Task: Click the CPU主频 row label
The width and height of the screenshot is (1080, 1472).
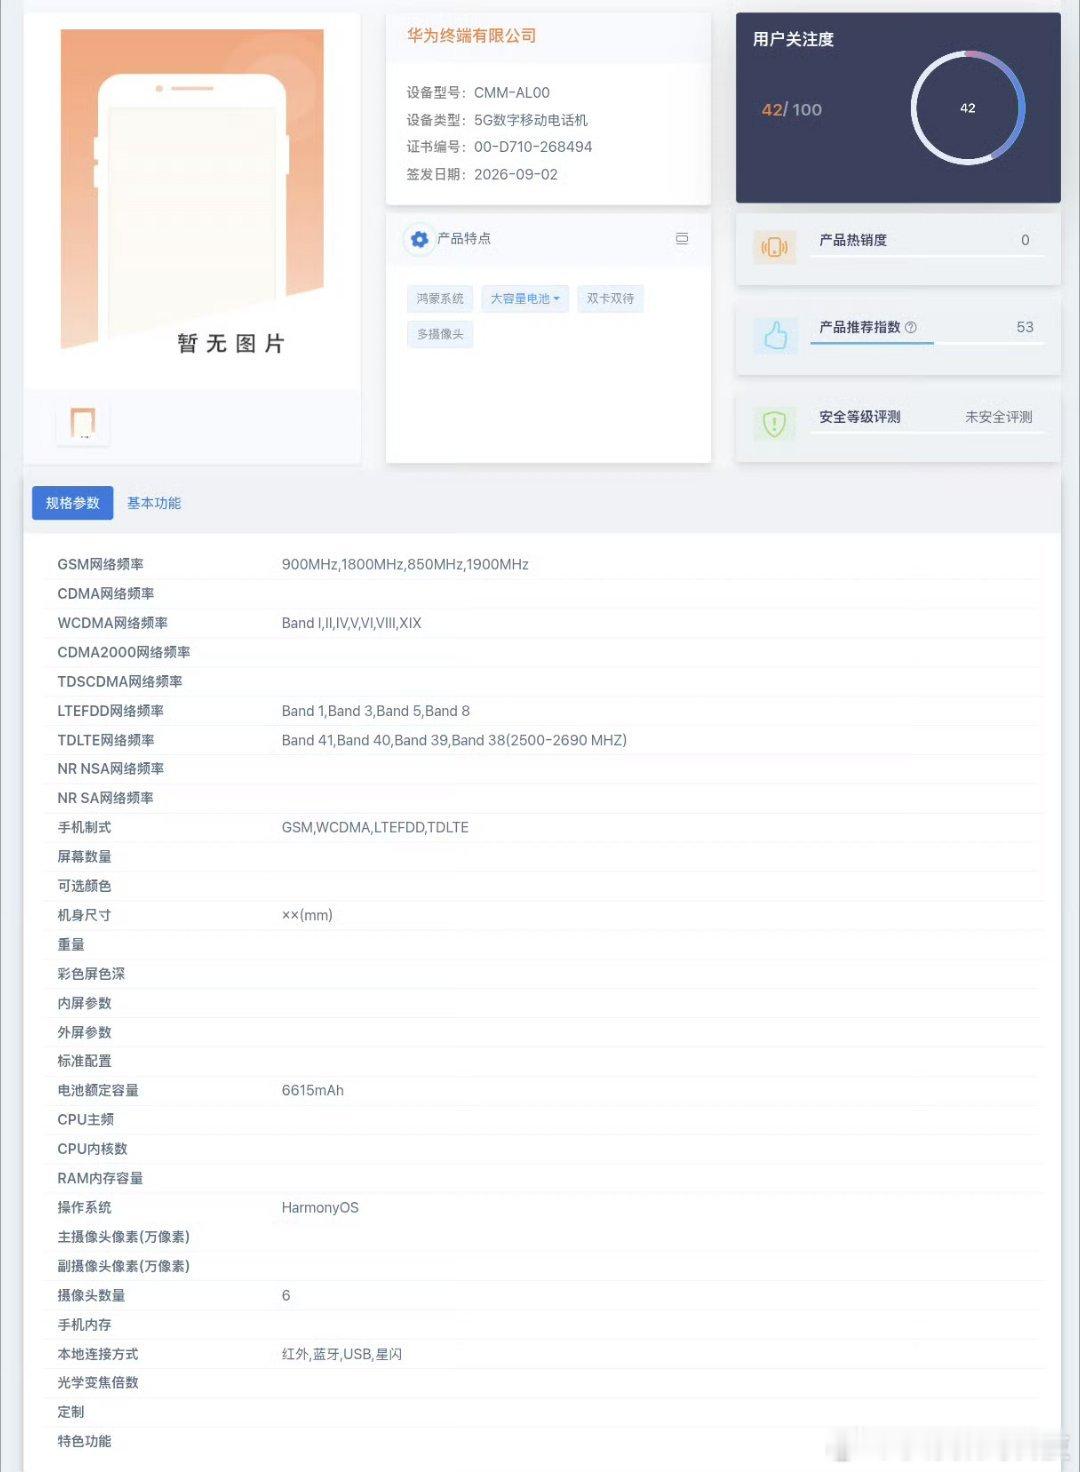Action: (x=86, y=1119)
